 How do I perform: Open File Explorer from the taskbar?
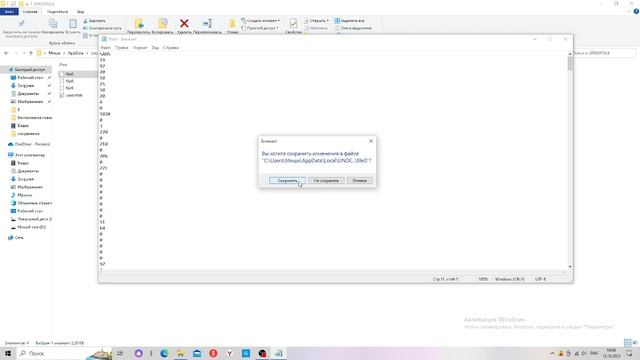click(x=180, y=353)
